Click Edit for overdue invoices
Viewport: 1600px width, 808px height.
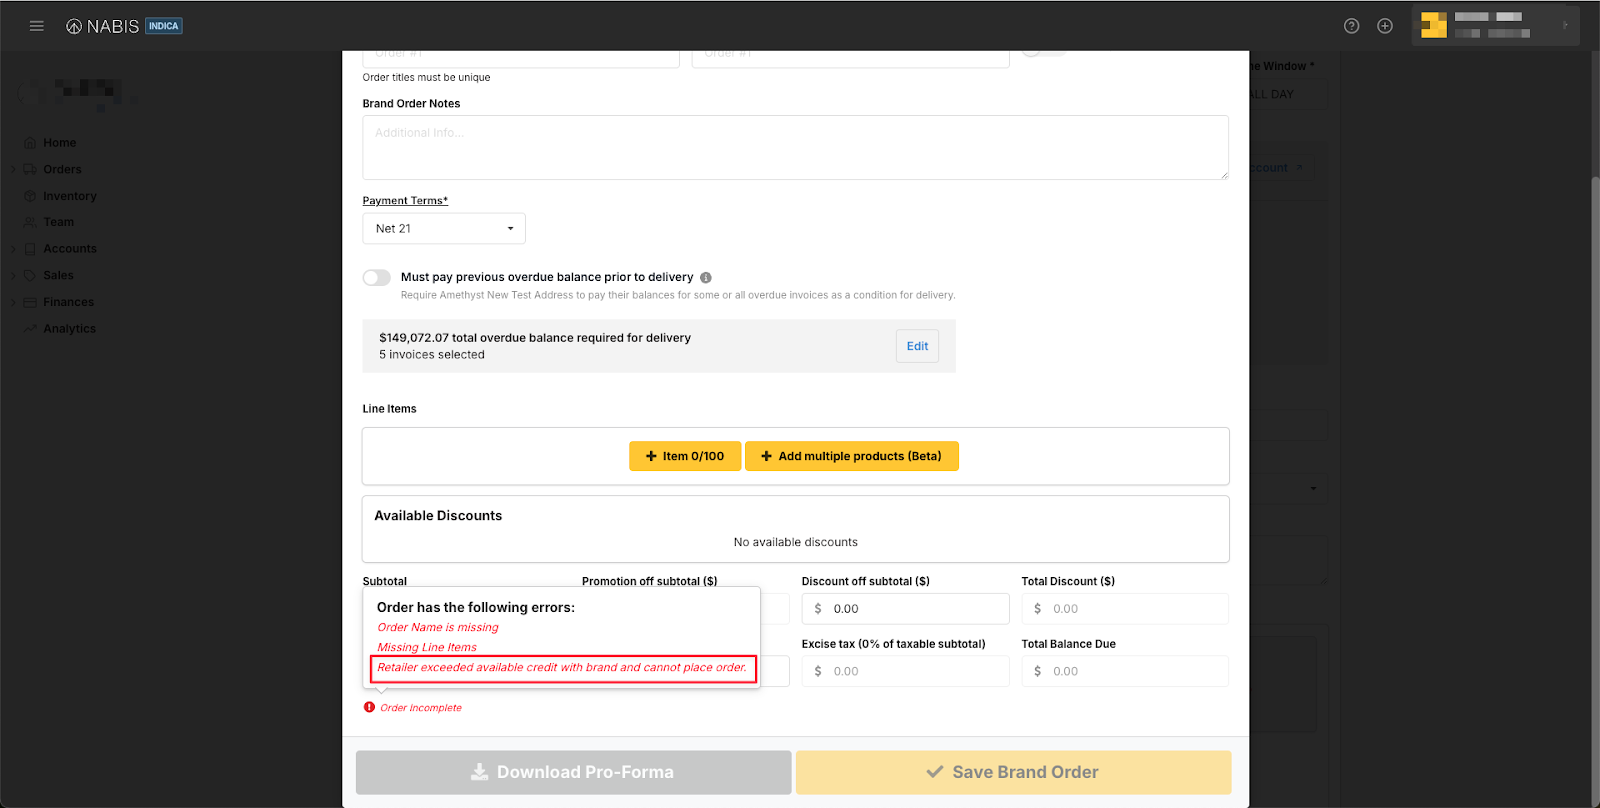[917, 346]
